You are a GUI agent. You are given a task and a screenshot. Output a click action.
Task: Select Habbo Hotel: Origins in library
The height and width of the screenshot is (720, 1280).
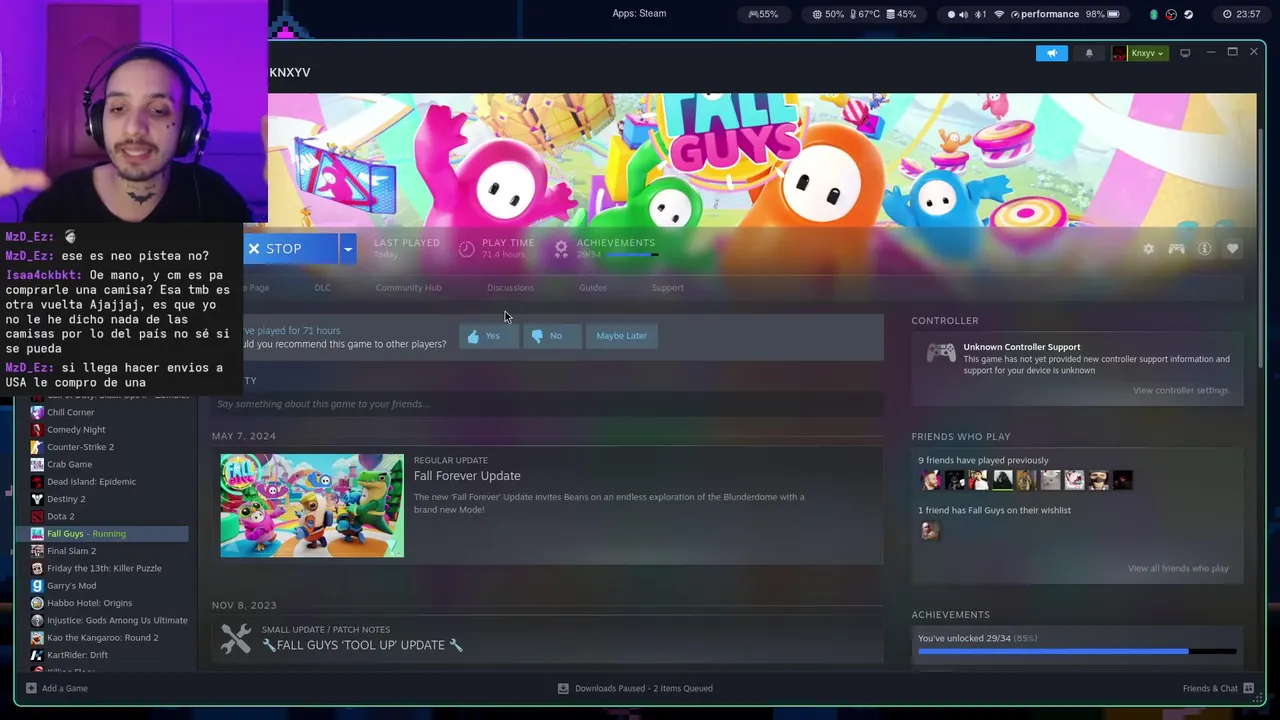click(x=89, y=603)
